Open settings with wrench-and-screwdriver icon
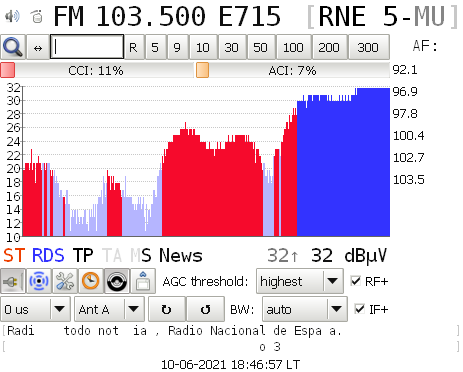Viewport: 463px width, 372px height. [x=65, y=281]
